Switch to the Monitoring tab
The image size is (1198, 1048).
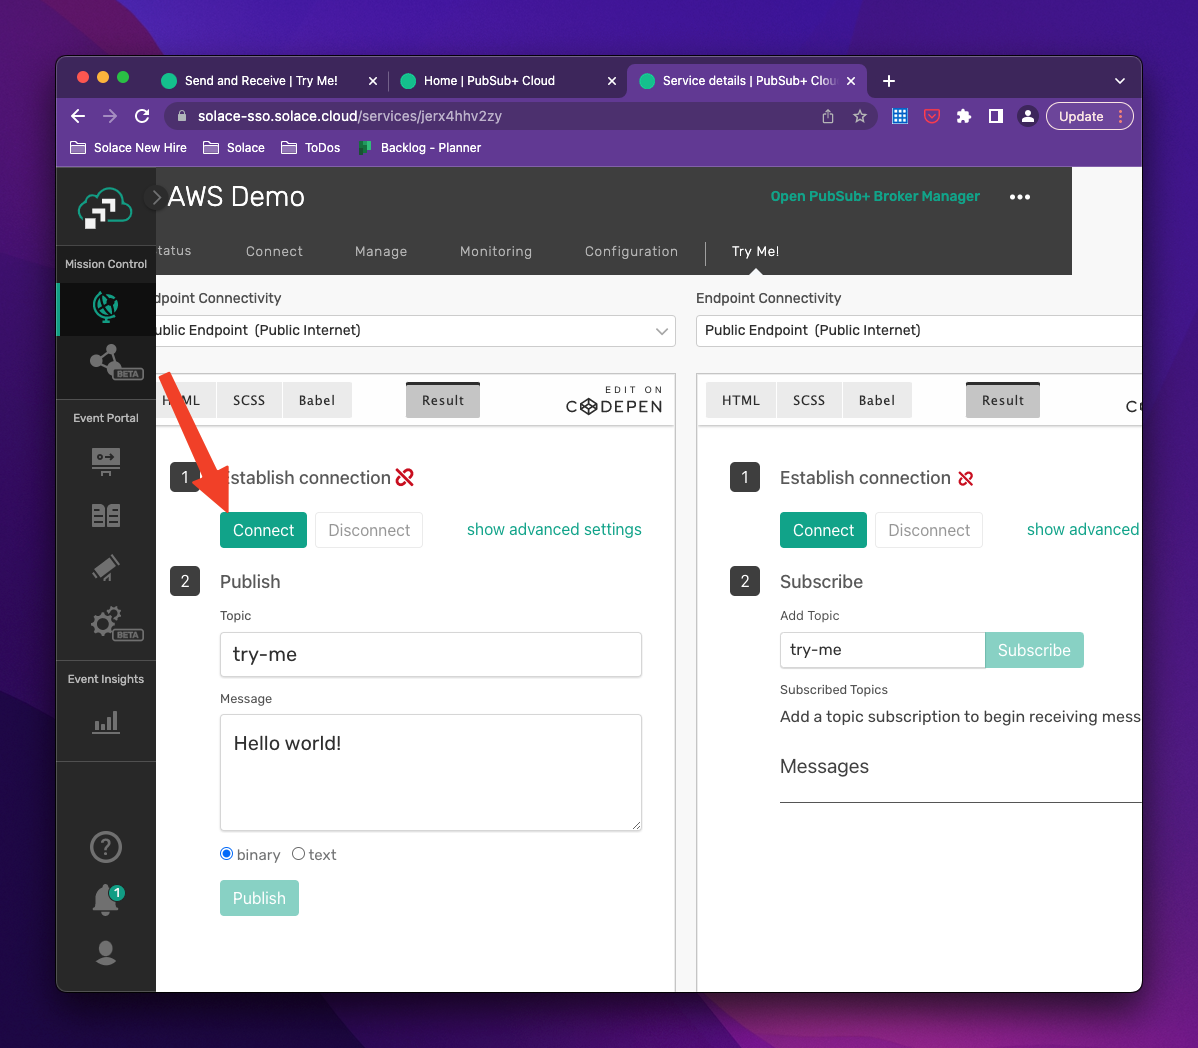point(496,251)
